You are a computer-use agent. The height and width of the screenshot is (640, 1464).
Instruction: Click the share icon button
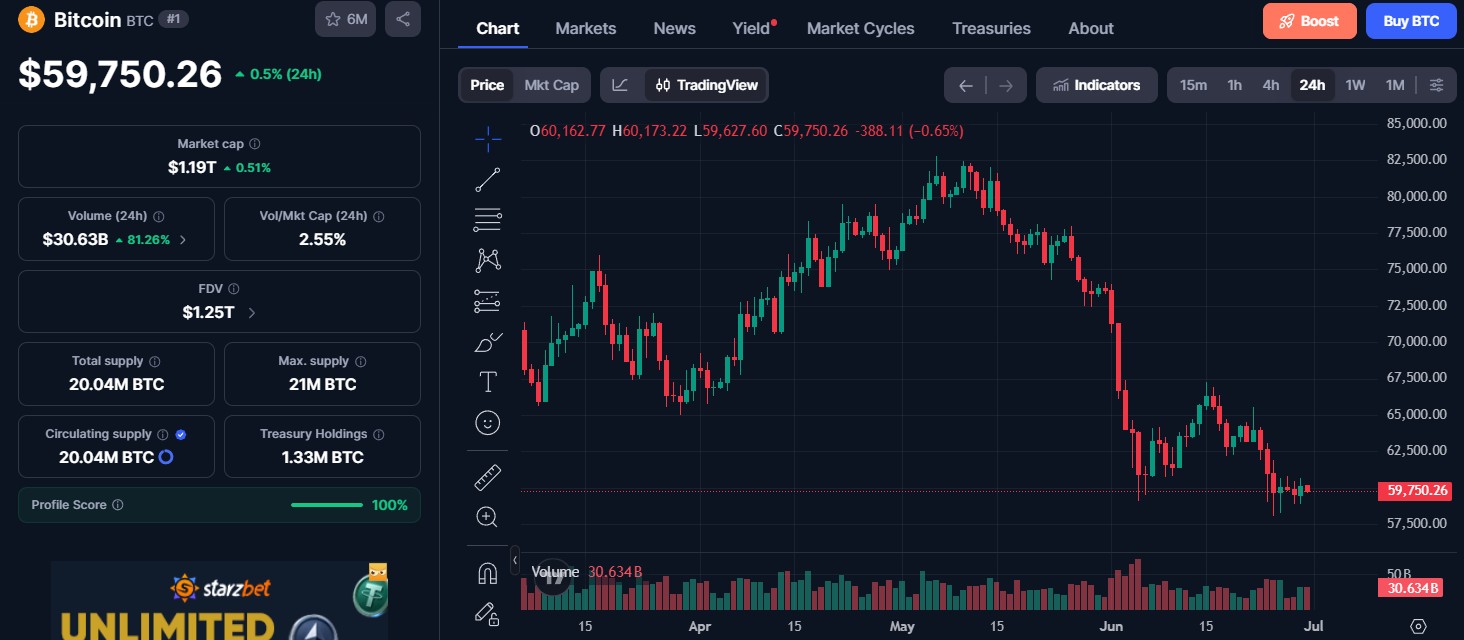click(403, 19)
